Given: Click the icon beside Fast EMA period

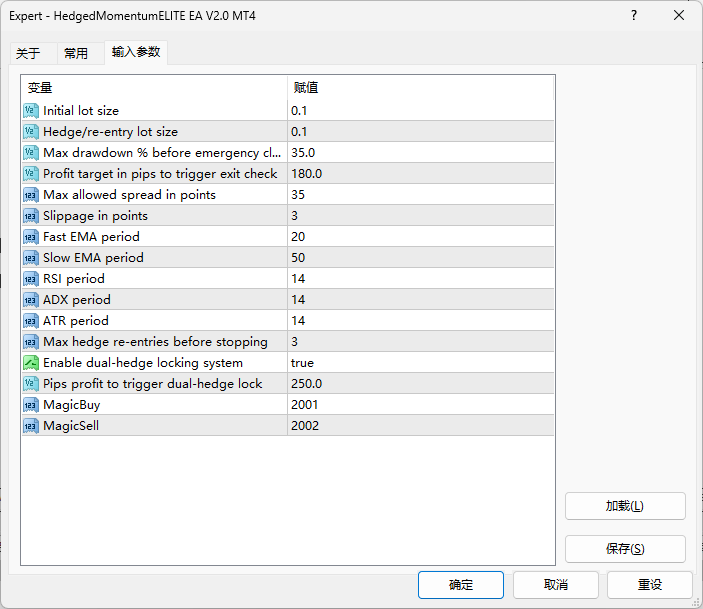Looking at the screenshot, I should point(30,237).
